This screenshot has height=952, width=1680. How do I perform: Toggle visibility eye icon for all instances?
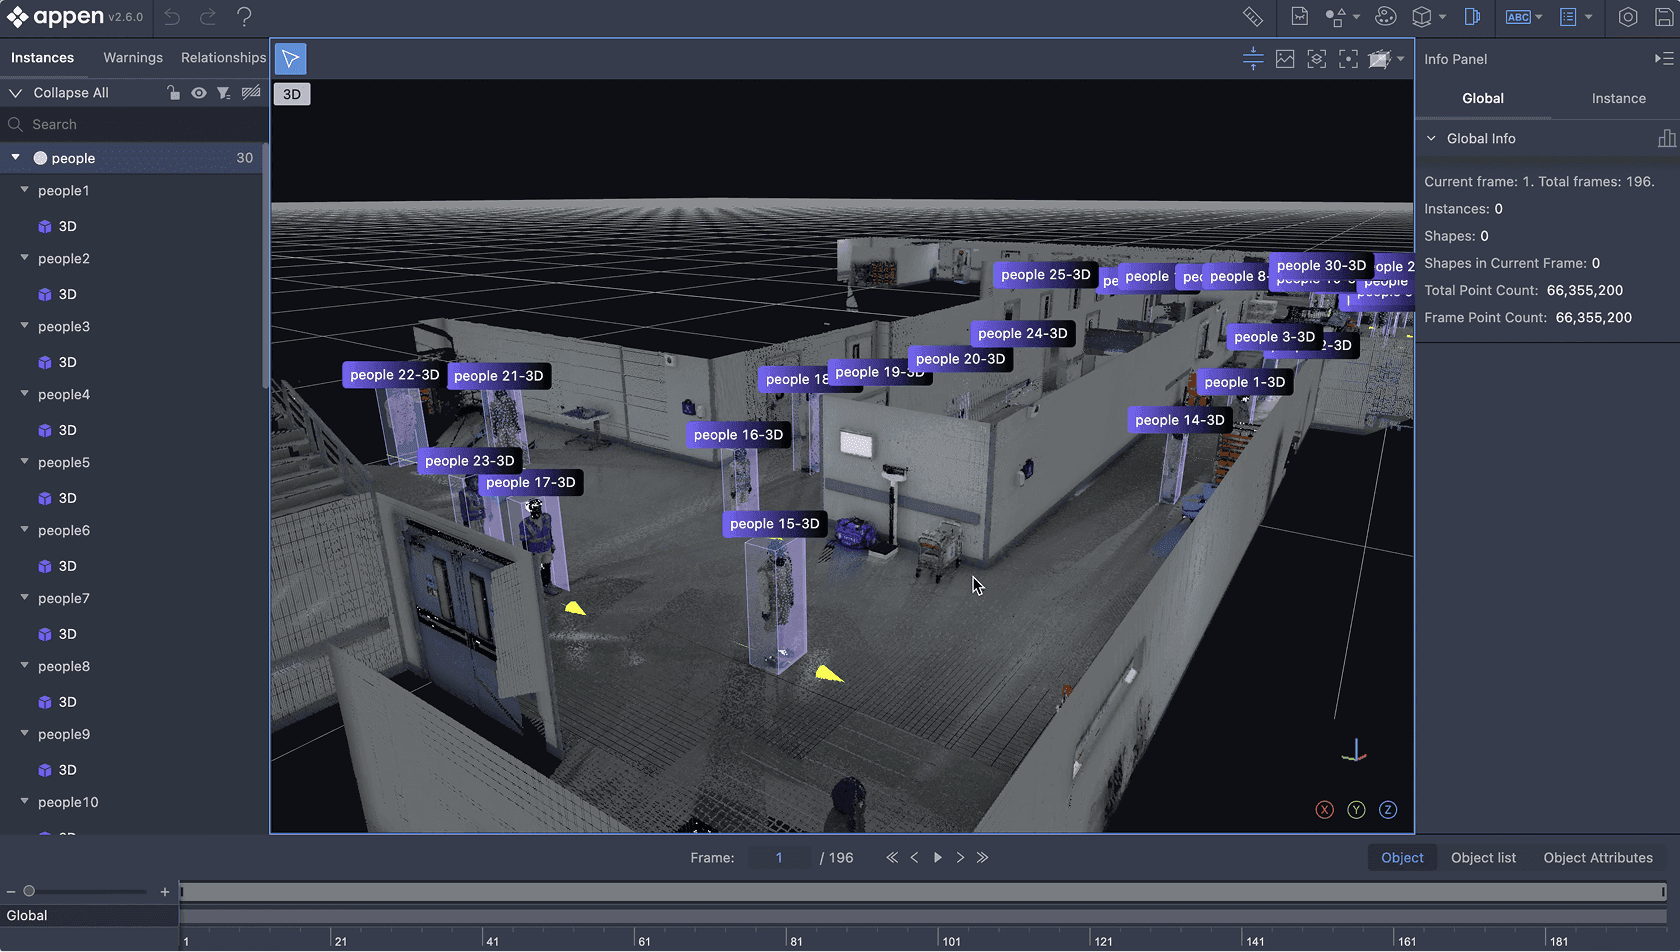(199, 93)
